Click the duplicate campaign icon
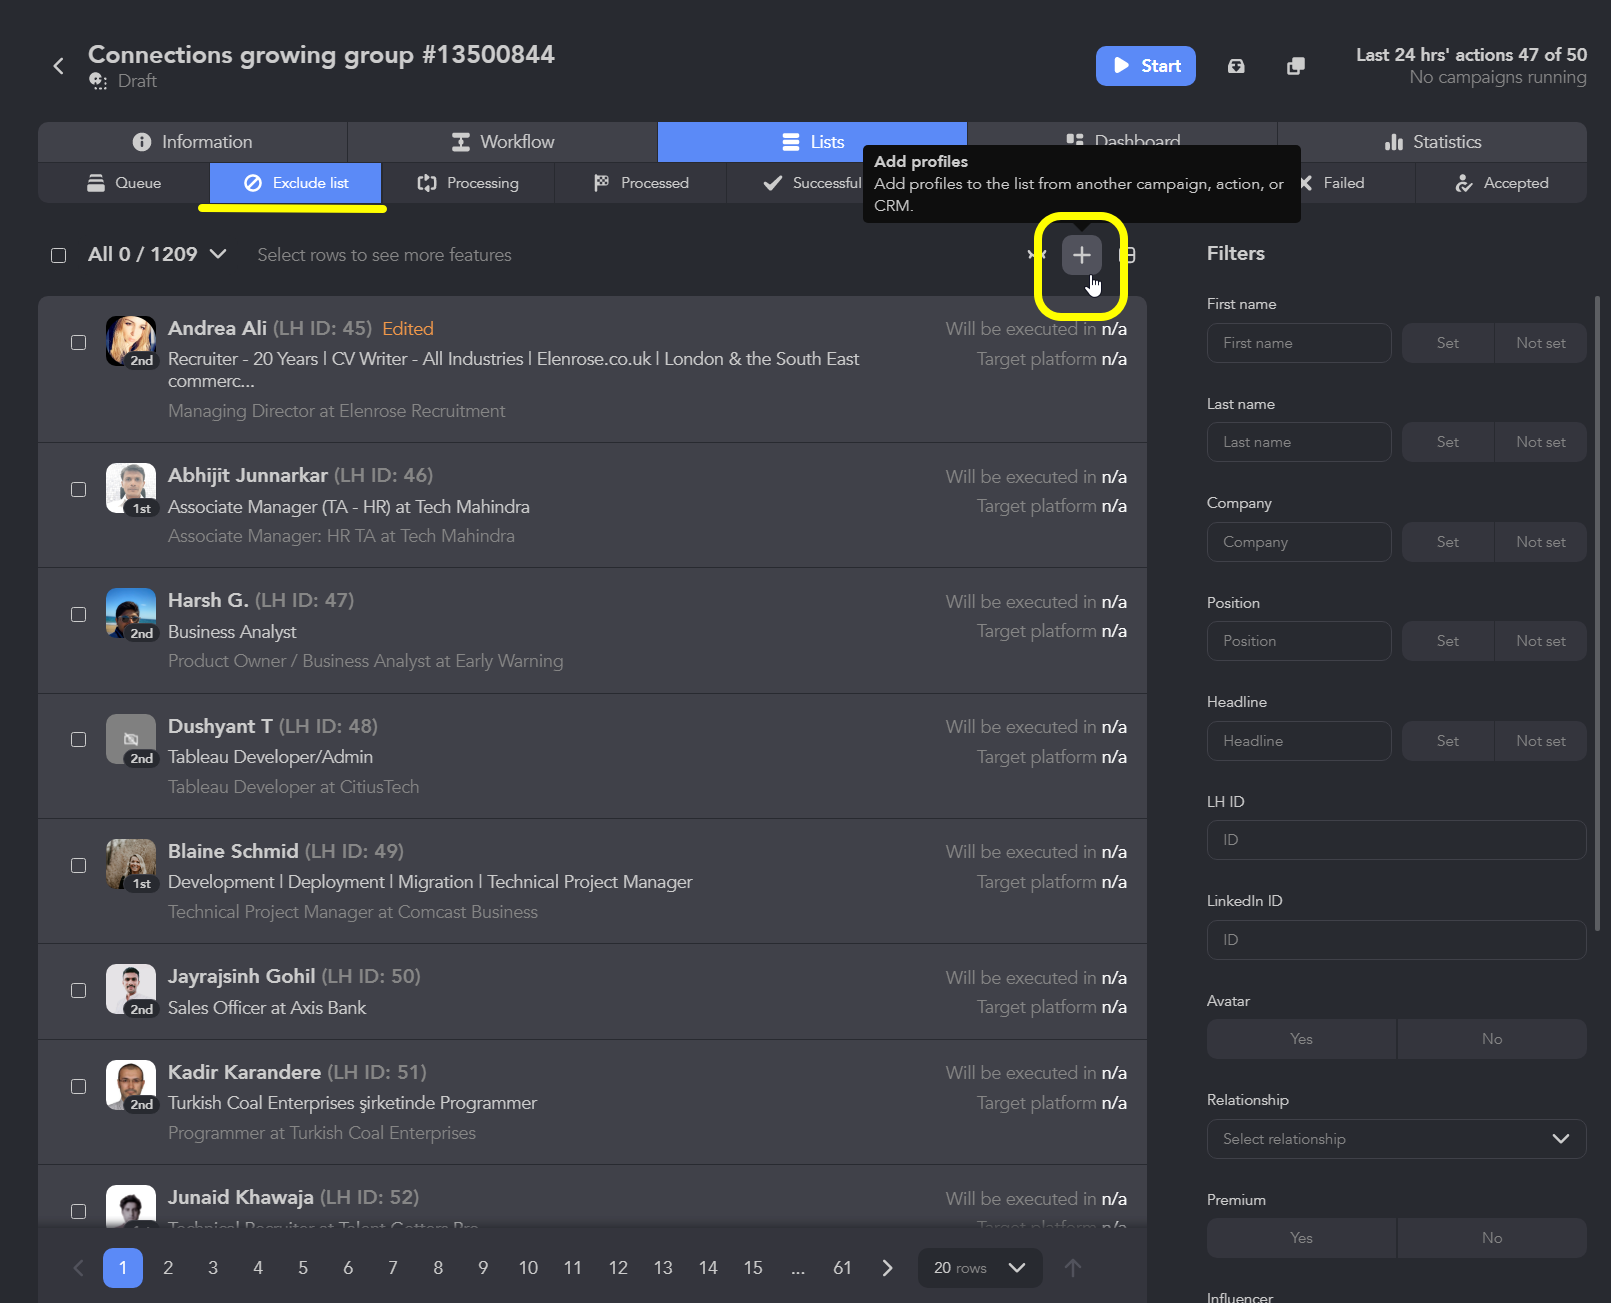The height and width of the screenshot is (1303, 1611). pos(1296,66)
